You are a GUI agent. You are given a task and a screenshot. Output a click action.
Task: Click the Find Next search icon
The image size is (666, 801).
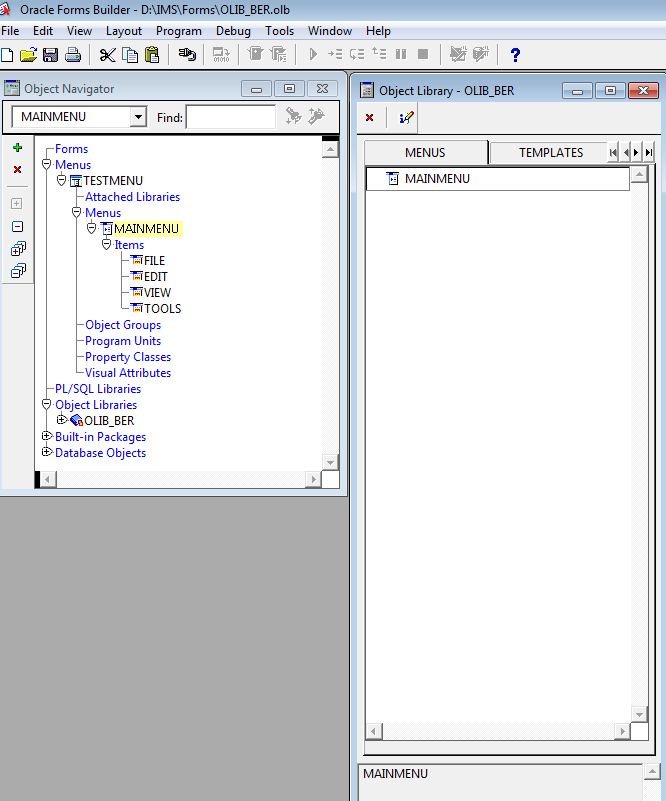pos(293,116)
